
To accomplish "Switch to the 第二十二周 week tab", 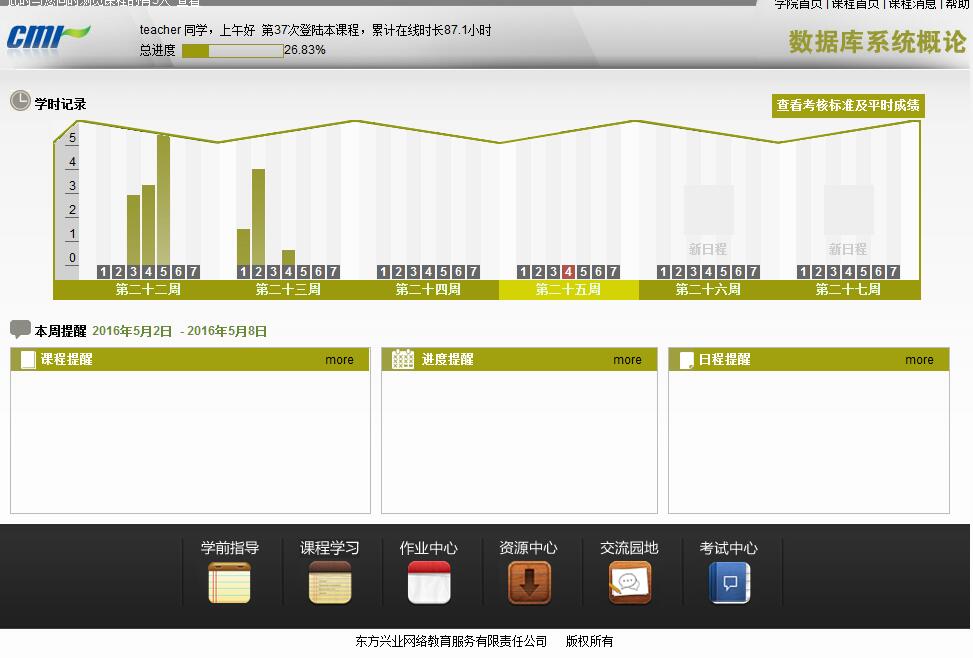I will tap(148, 290).
